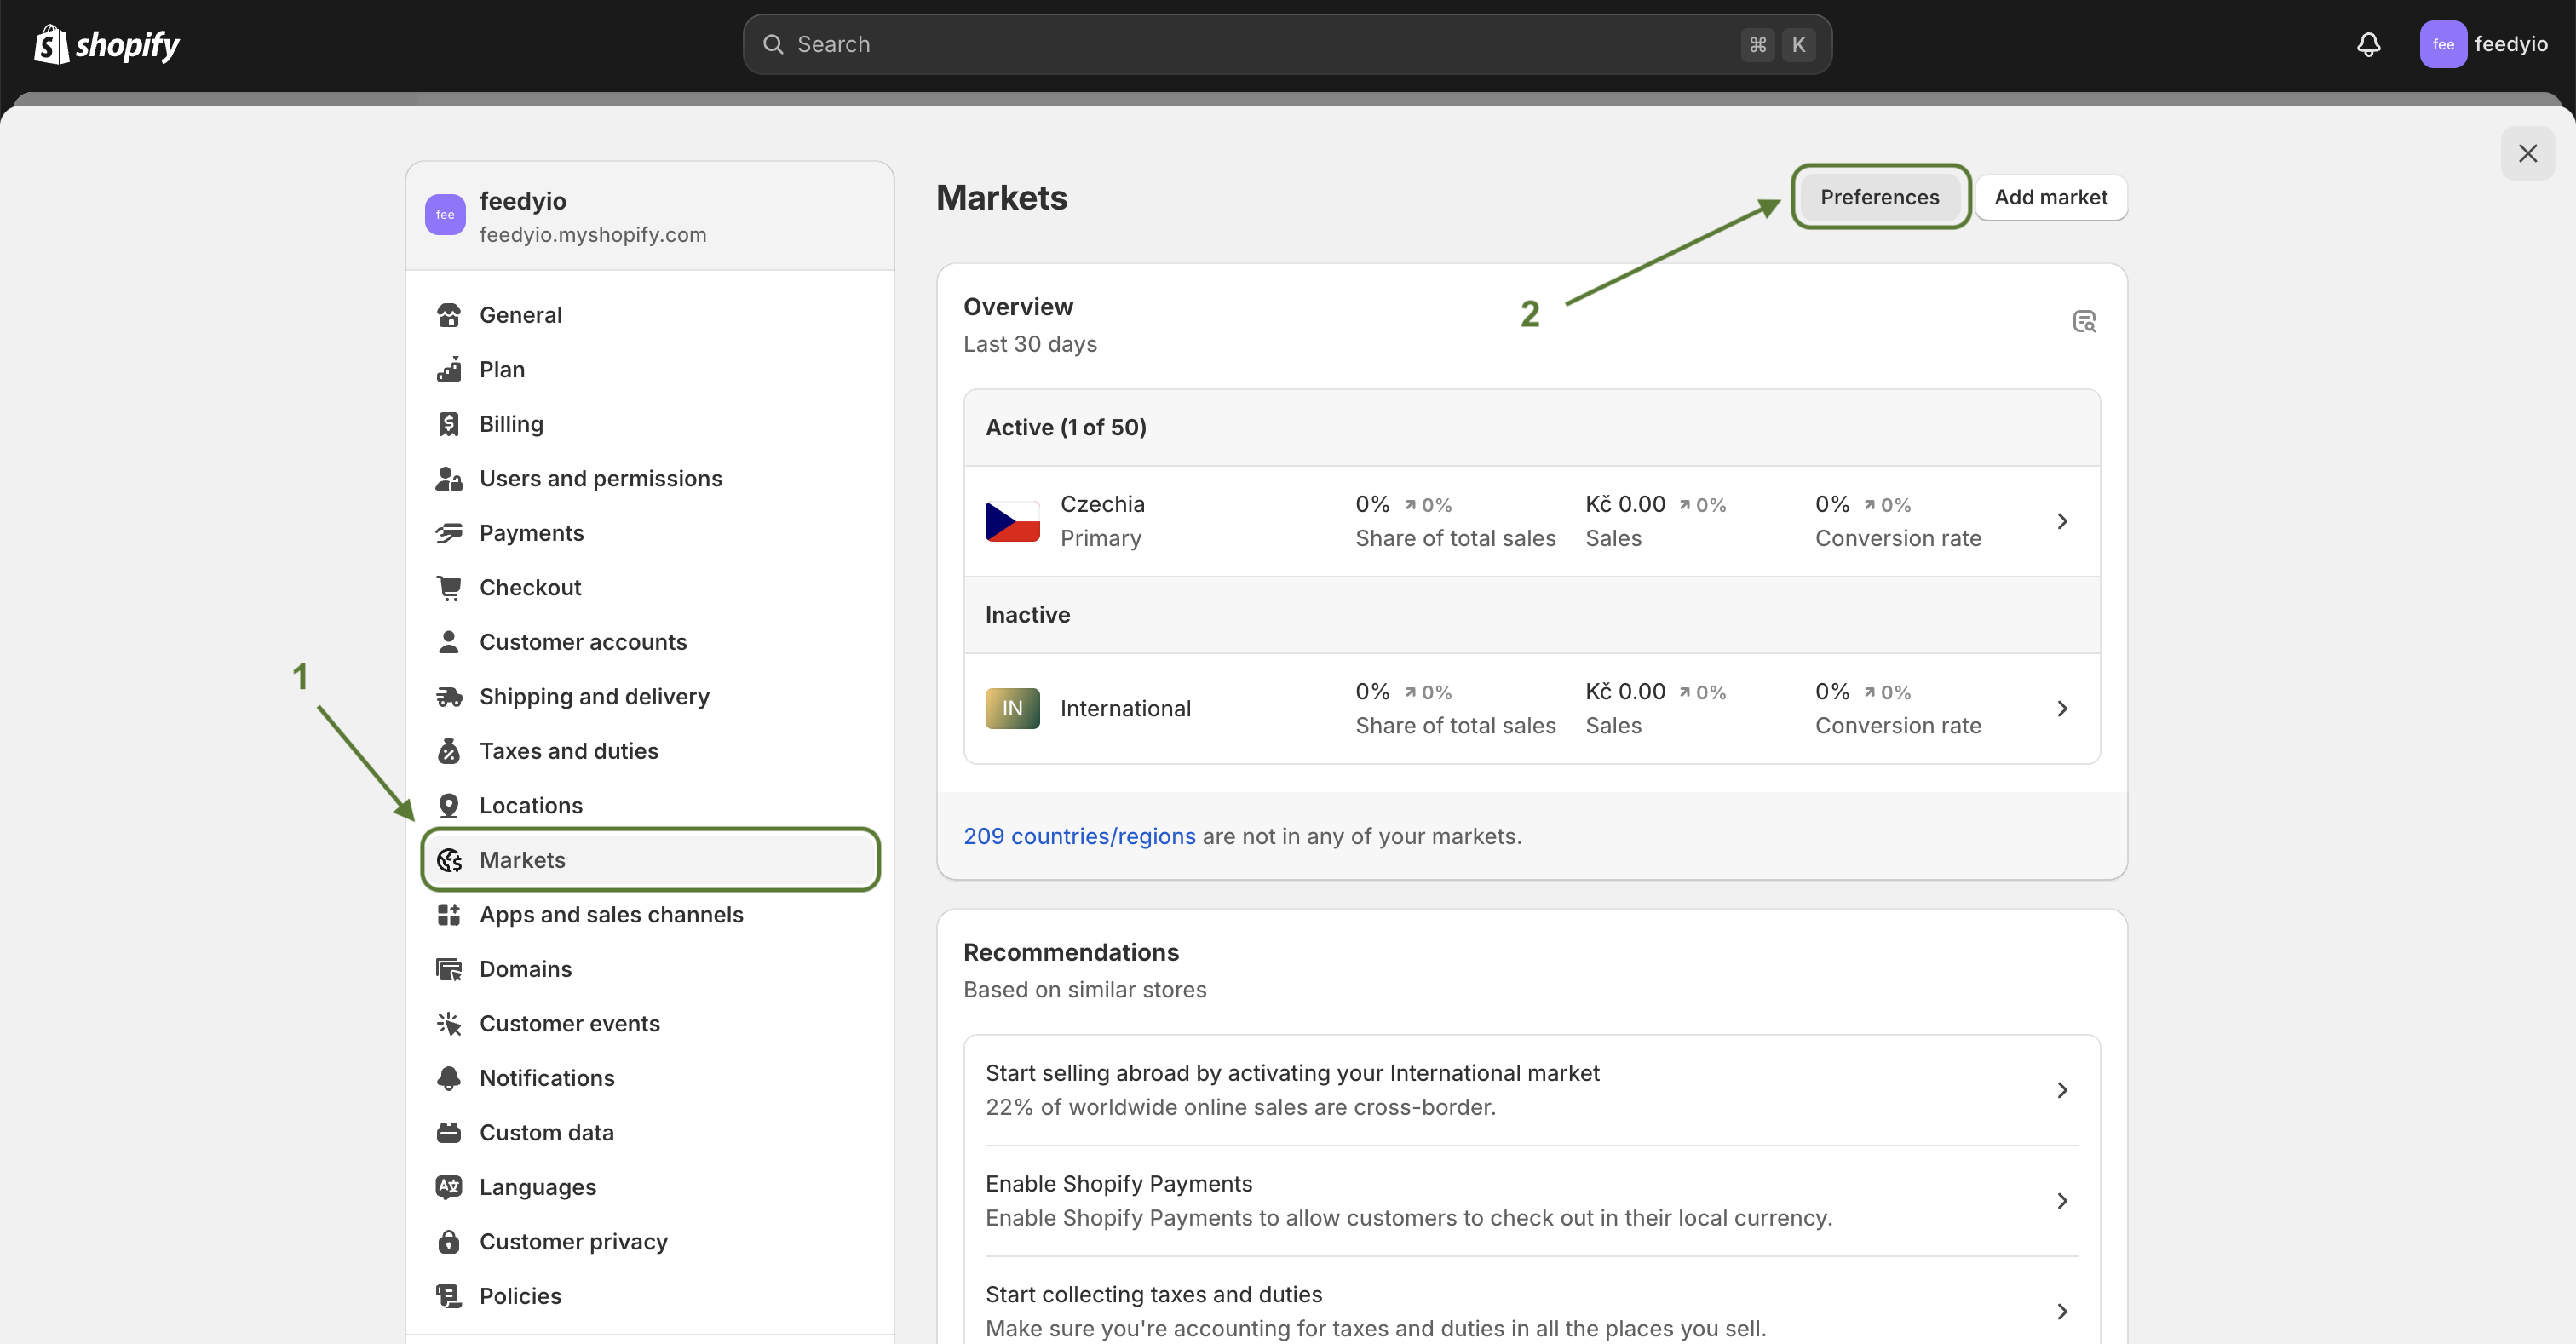Open Customer accounts settings
Viewport: 2576px width, 1344px height.
click(x=650, y=642)
